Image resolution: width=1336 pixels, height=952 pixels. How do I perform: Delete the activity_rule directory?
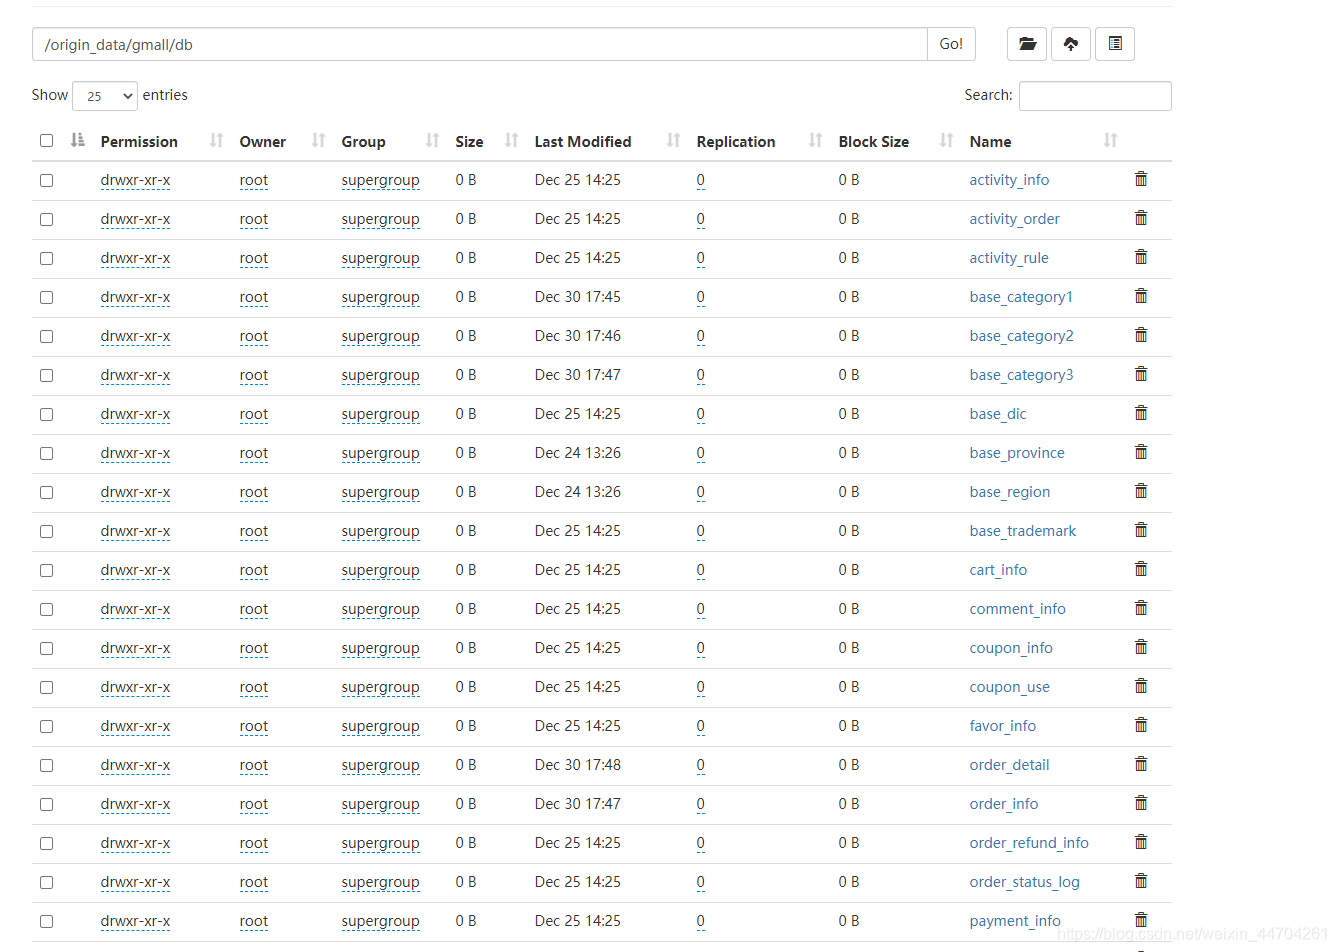[1141, 257]
